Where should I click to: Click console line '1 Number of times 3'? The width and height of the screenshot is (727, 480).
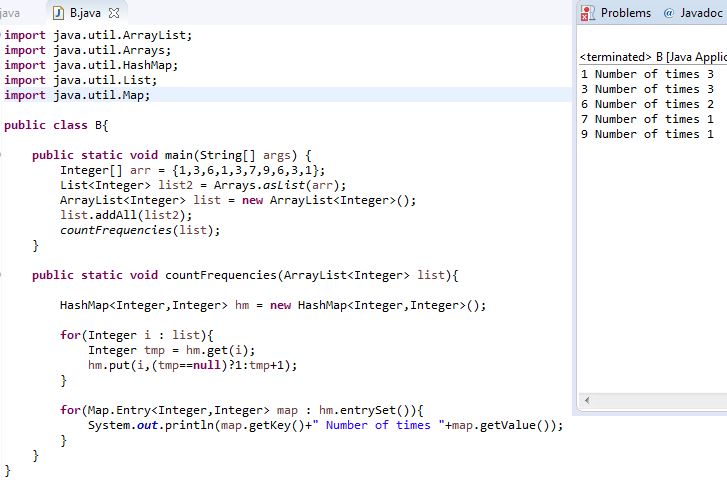647,74
